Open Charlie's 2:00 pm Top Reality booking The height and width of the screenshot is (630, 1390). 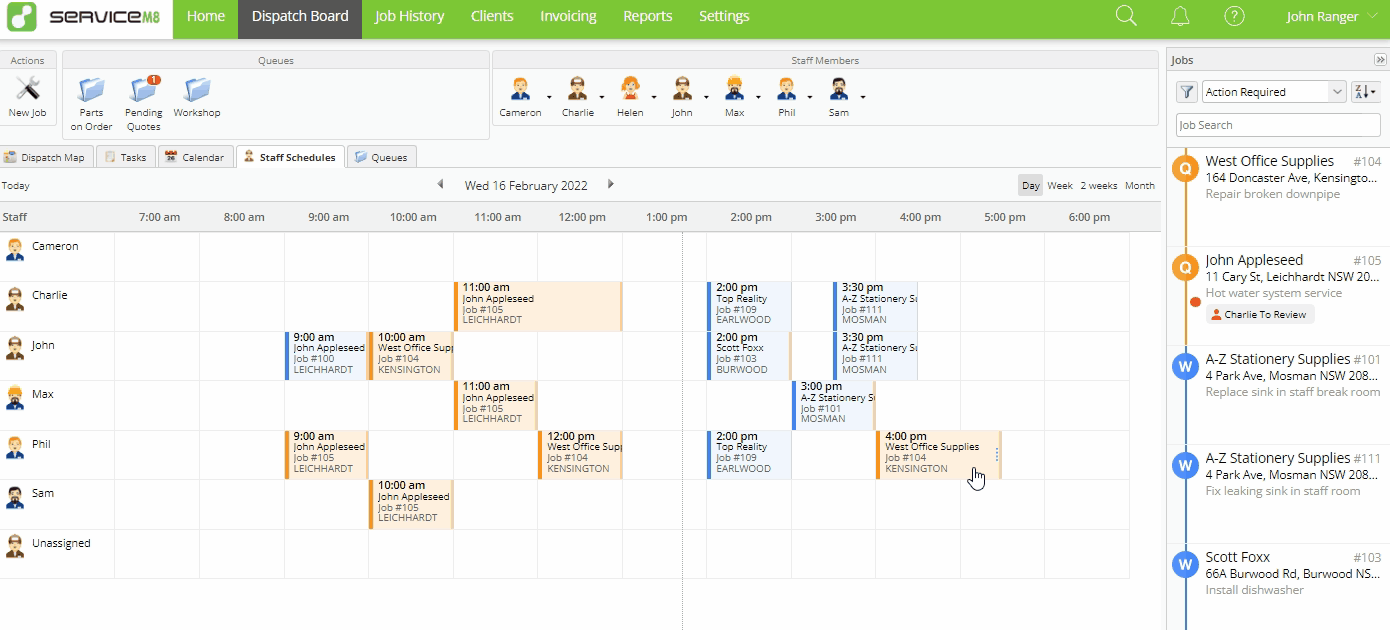[749, 305]
